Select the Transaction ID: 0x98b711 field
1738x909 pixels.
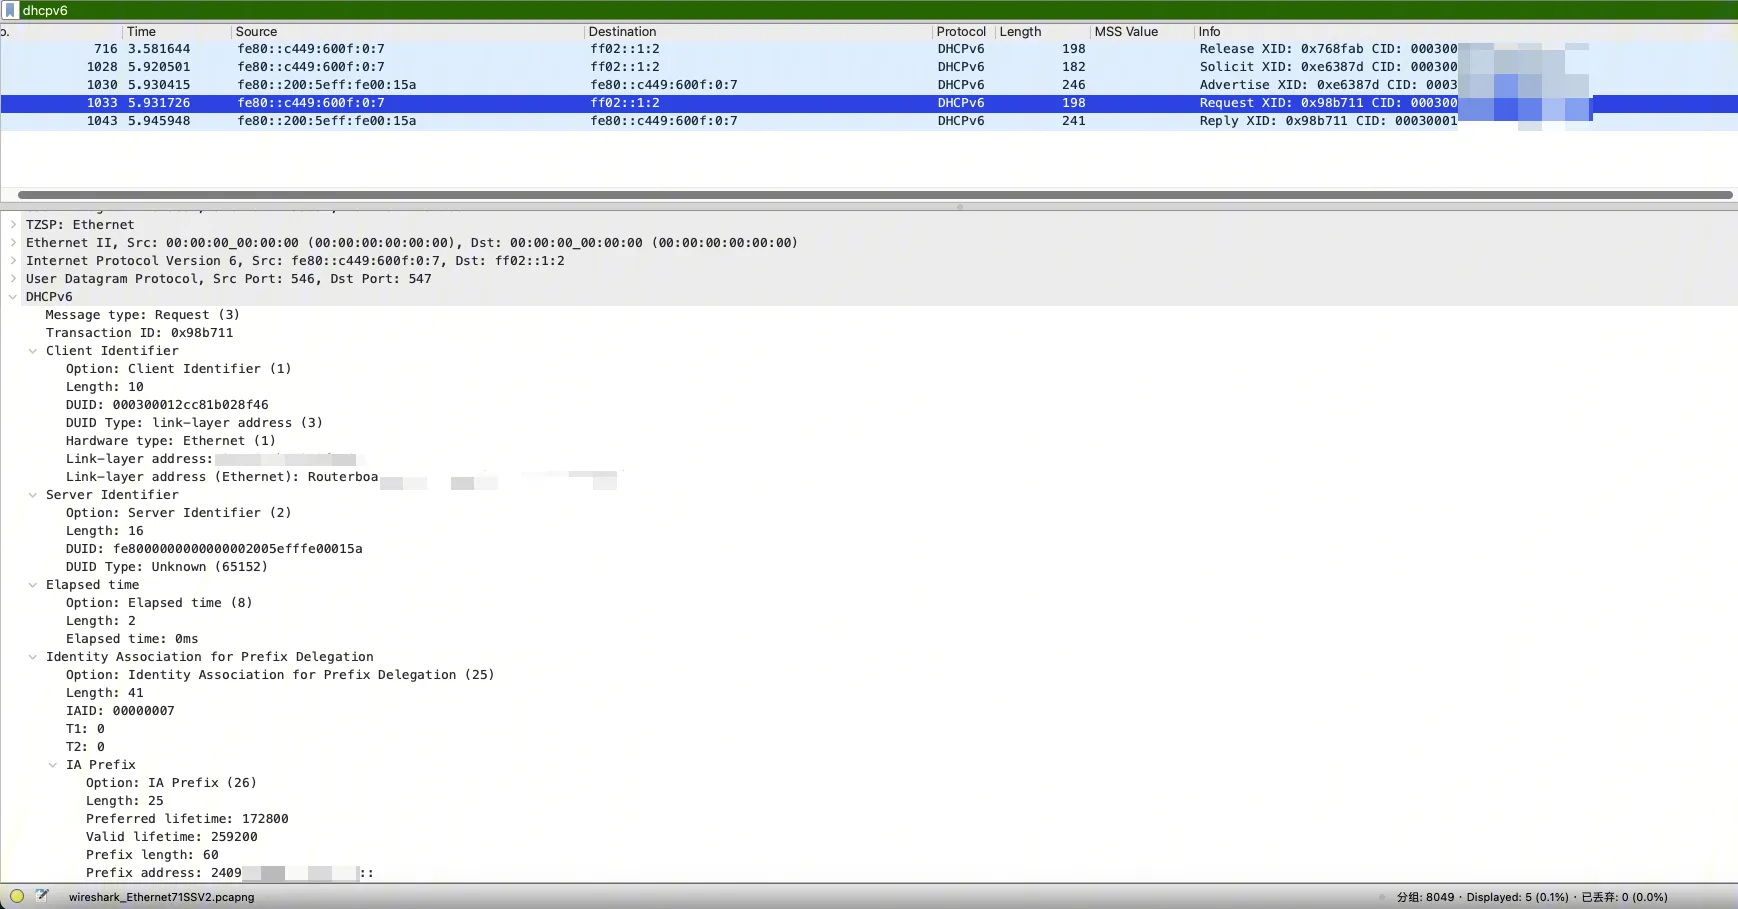click(x=139, y=333)
